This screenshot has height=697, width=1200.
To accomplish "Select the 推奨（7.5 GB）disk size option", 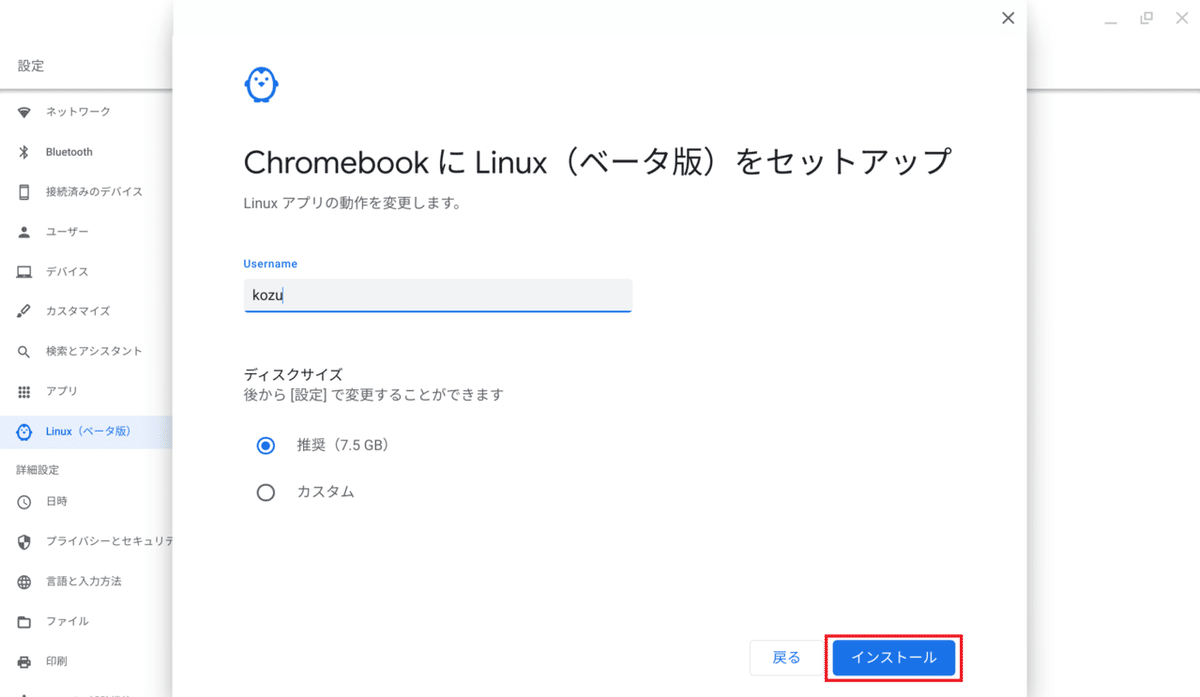I will click(x=265, y=445).
